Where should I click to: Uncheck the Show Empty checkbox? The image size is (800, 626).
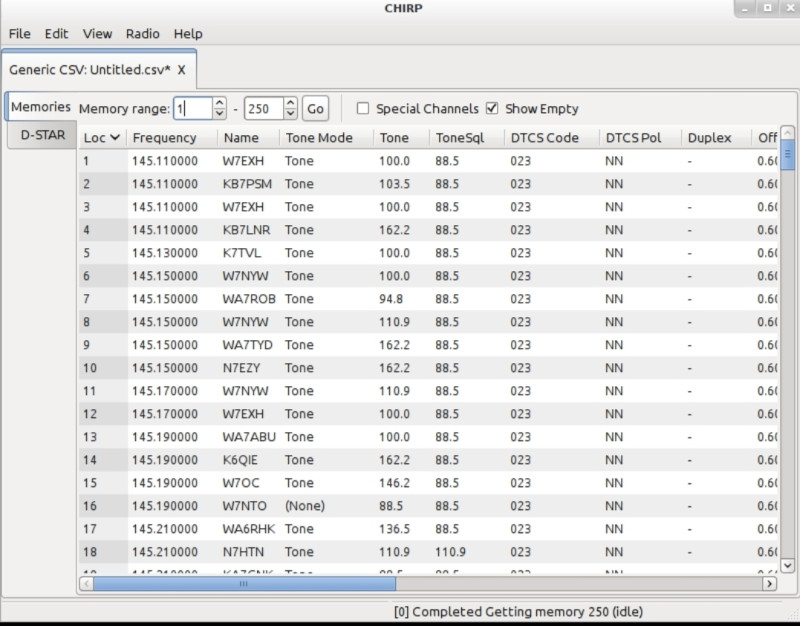click(492, 109)
